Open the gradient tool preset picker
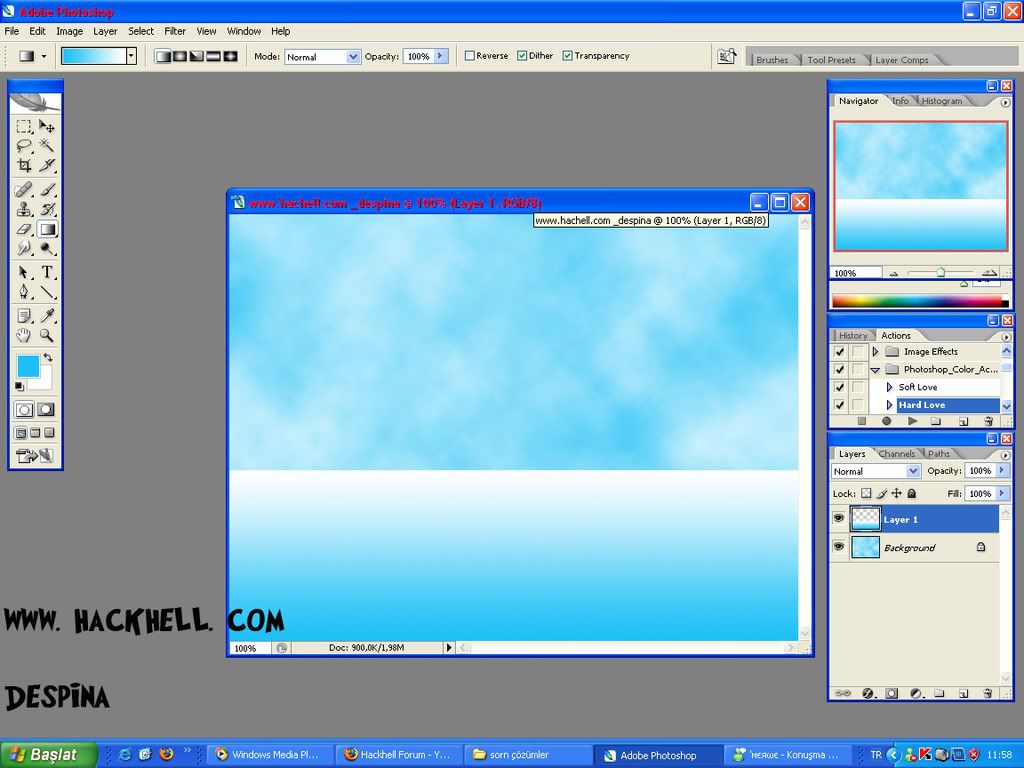 pyautogui.click(x=32, y=57)
